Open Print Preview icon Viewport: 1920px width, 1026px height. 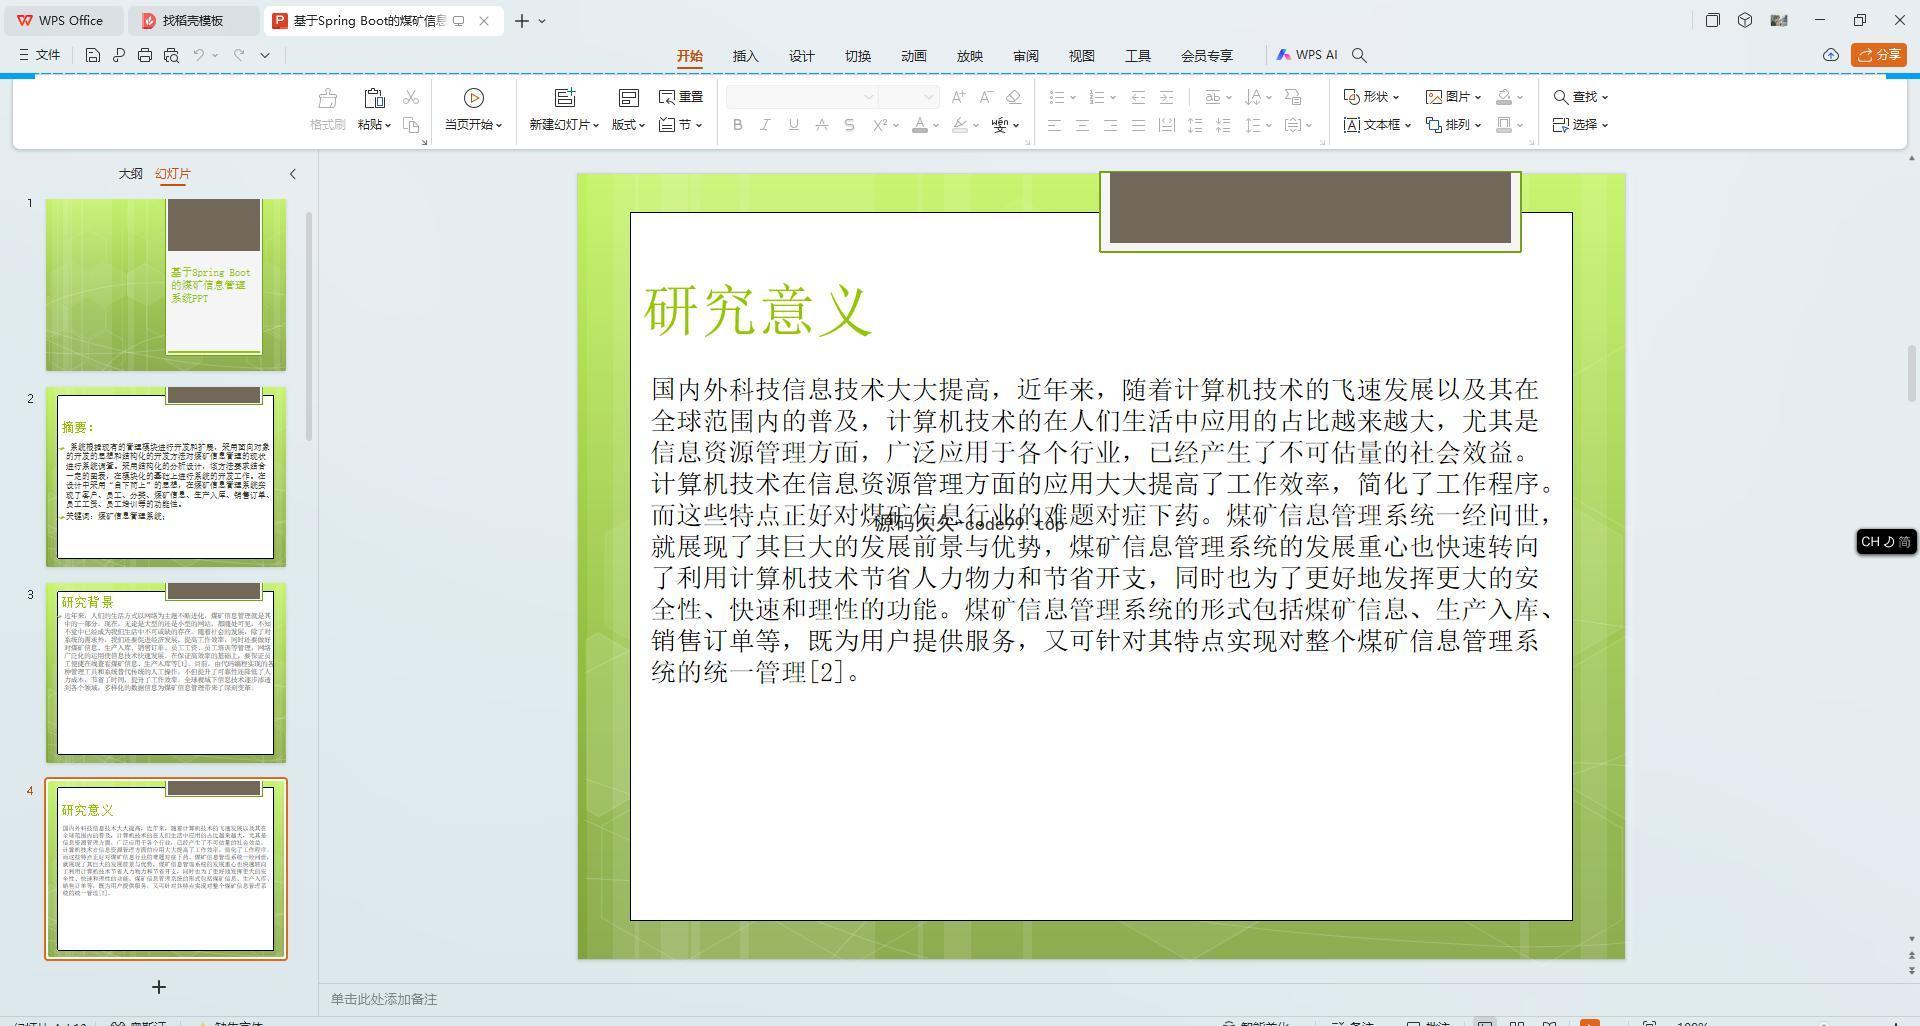[x=171, y=55]
